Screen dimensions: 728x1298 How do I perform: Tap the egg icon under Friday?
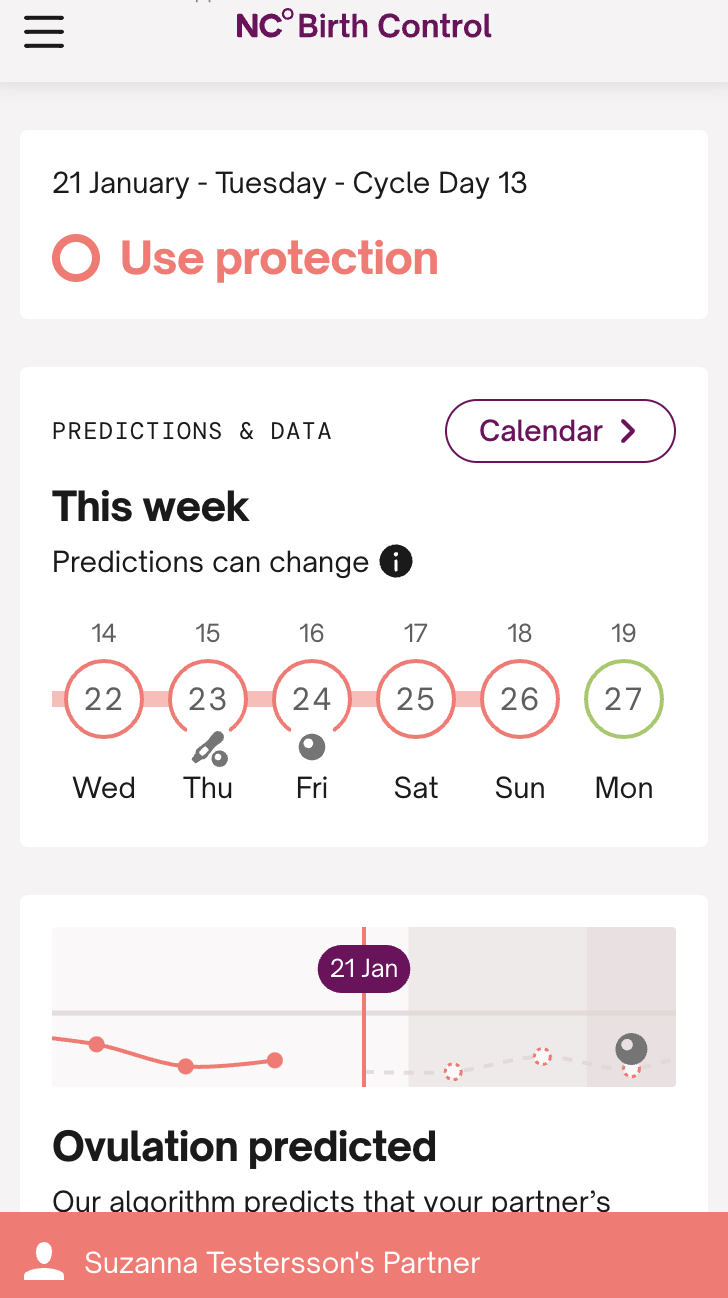[x=312, y=747]
